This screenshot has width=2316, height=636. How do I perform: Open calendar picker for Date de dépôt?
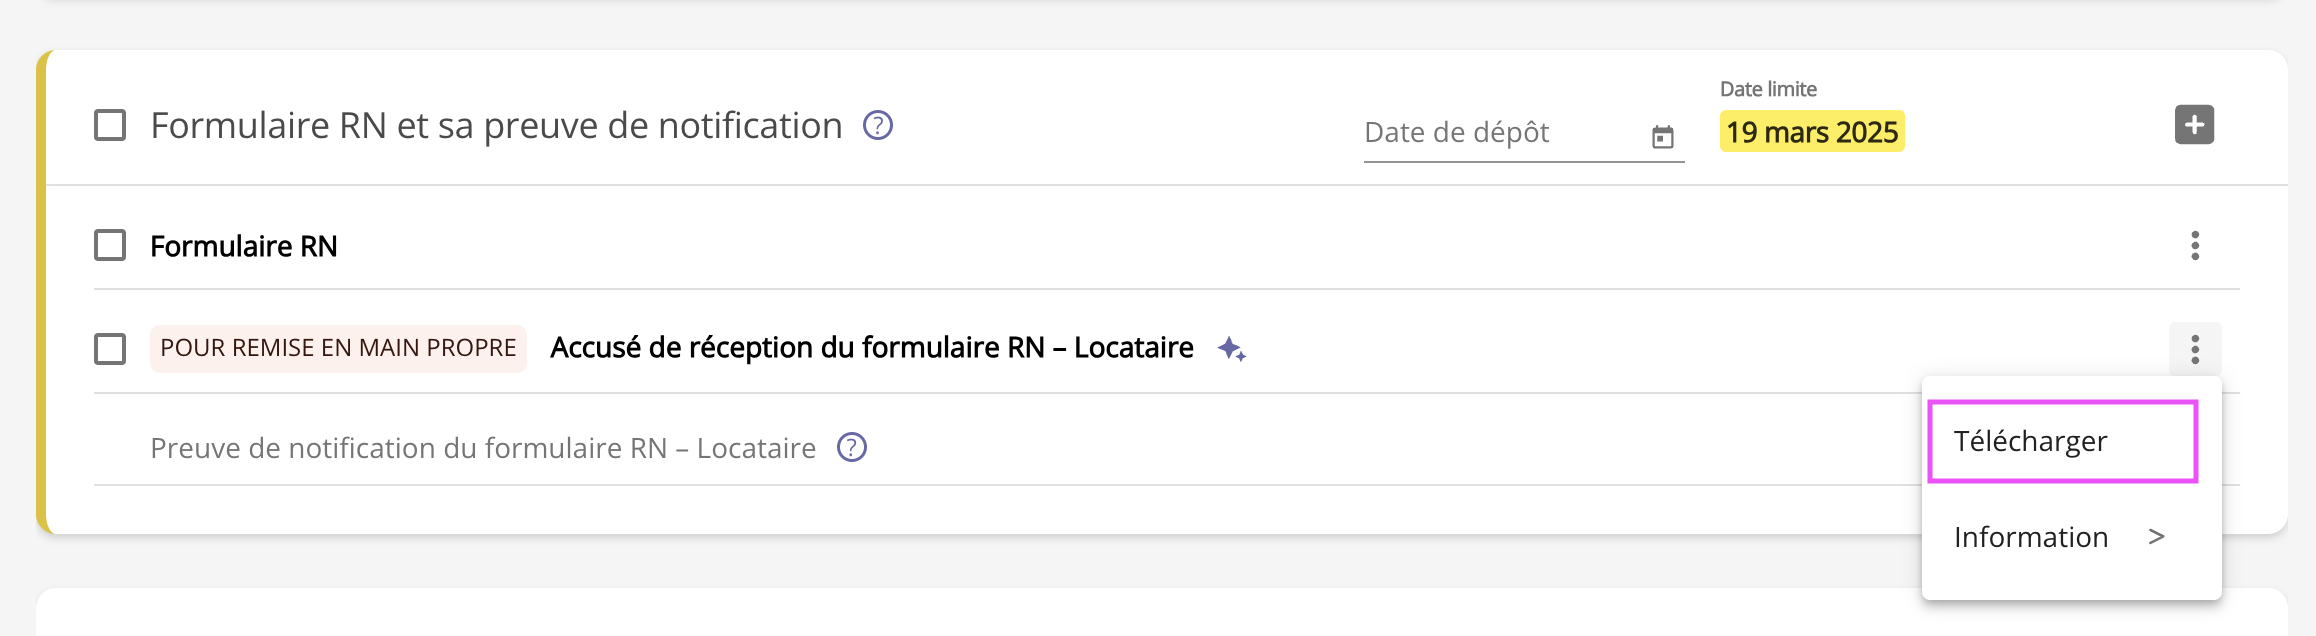coord(1662,137)
